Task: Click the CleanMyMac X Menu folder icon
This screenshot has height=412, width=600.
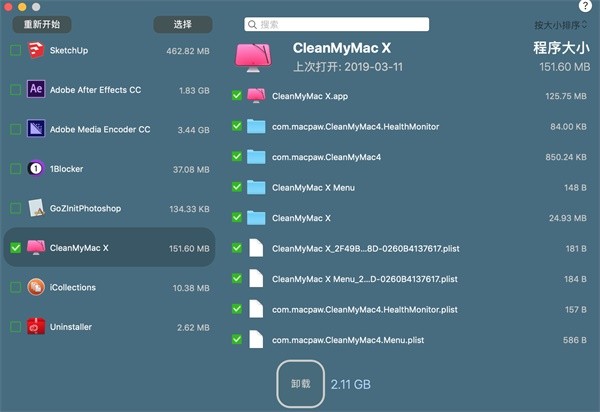Action: [256, 187]
